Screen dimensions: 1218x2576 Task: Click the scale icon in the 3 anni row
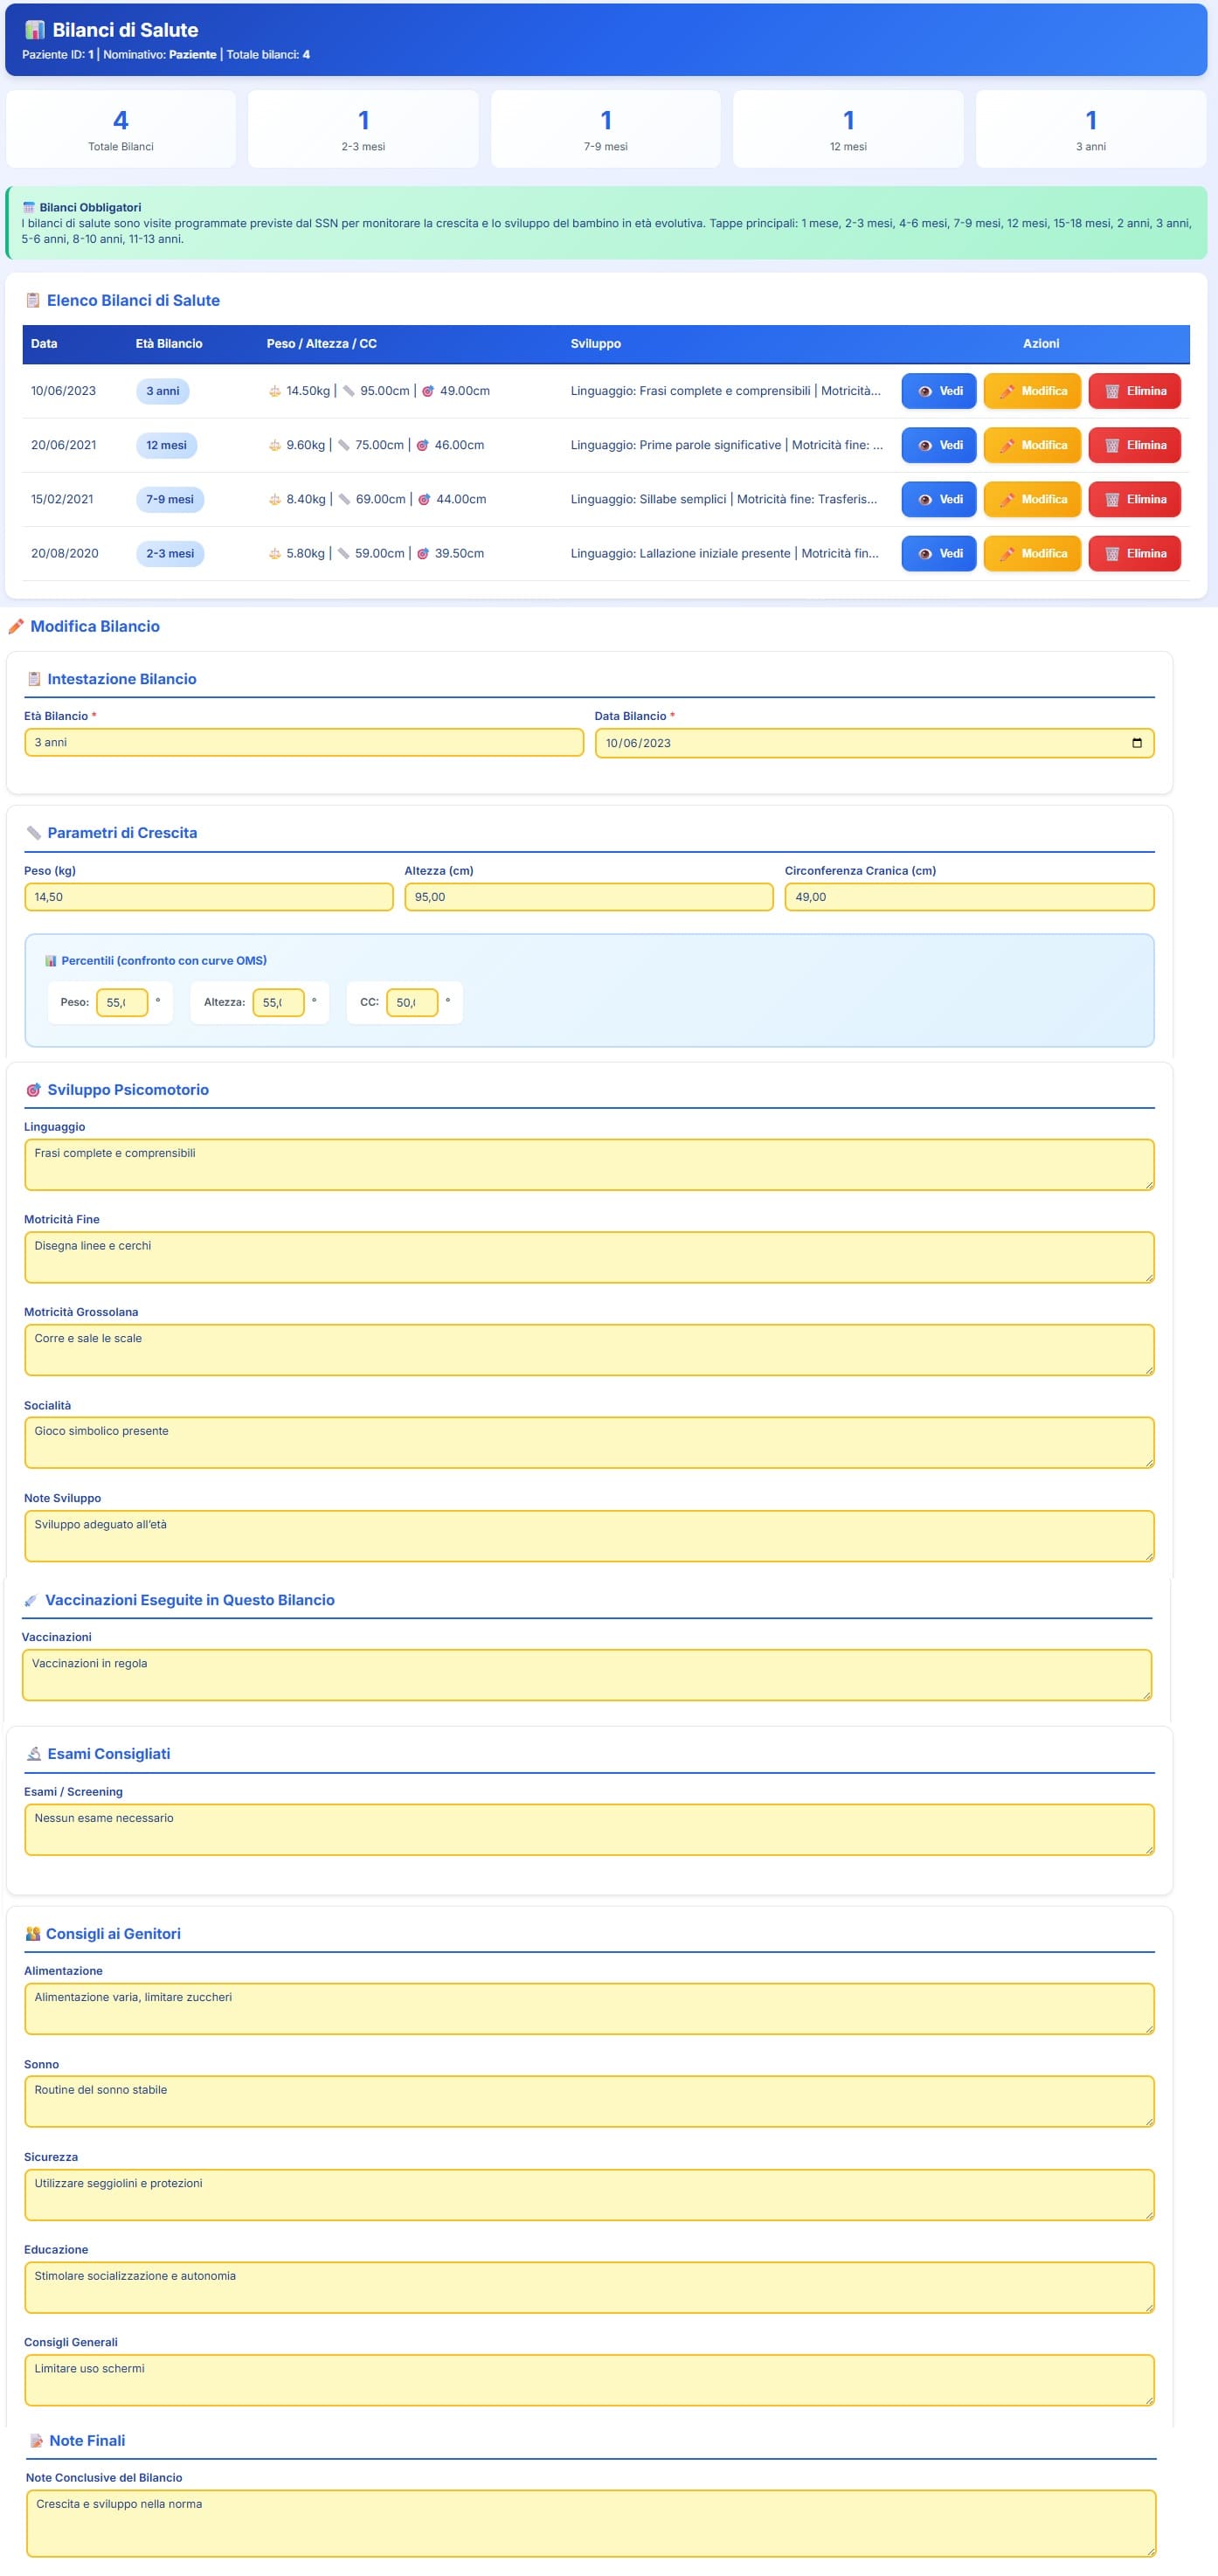(x=275, y=392)
